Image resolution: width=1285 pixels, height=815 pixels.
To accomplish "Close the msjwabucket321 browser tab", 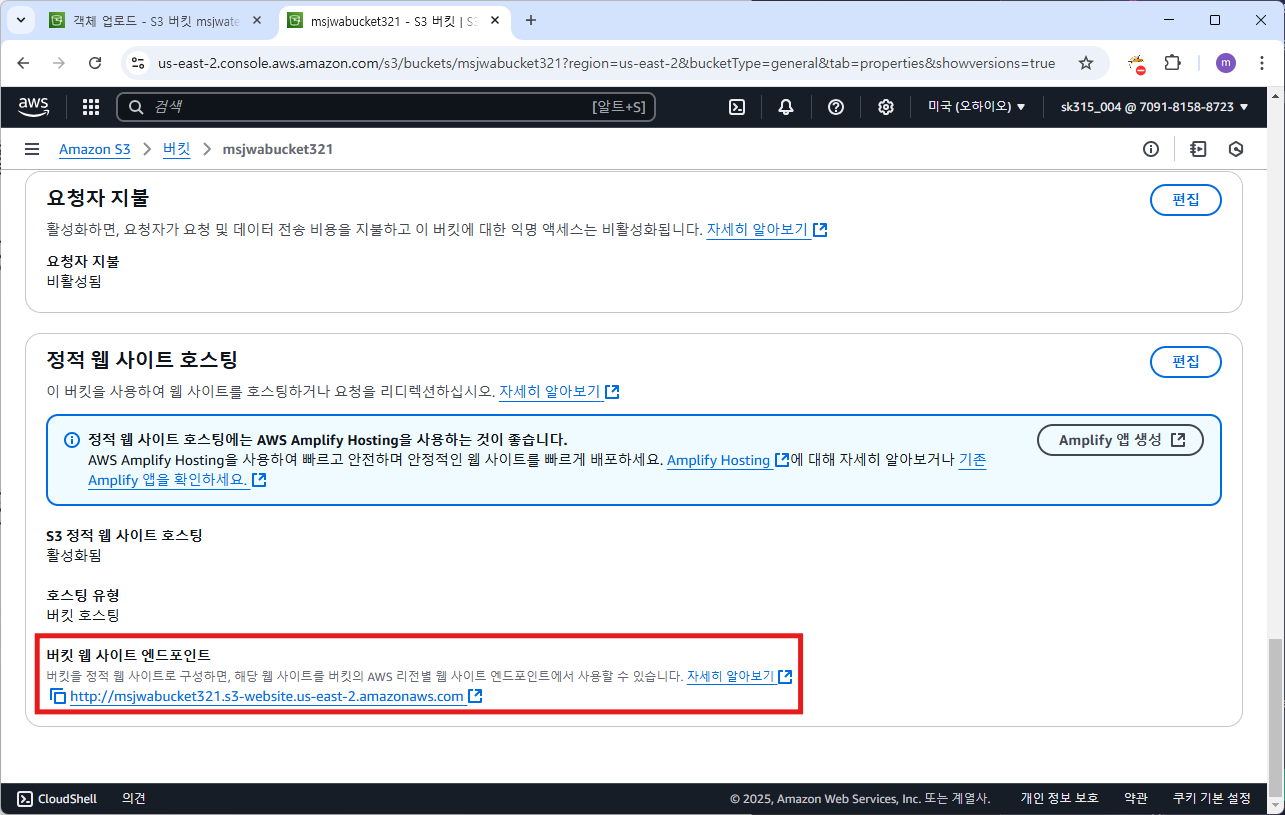I will [x=494, y=20].
